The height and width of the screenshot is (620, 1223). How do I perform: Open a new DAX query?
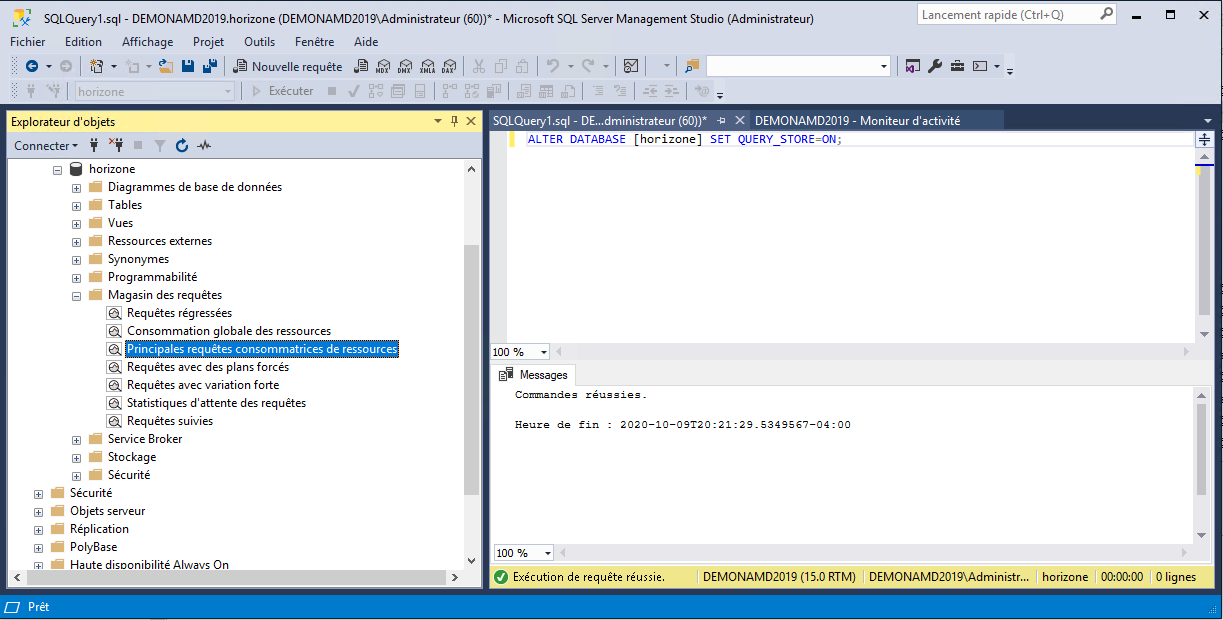click(449, 66)
